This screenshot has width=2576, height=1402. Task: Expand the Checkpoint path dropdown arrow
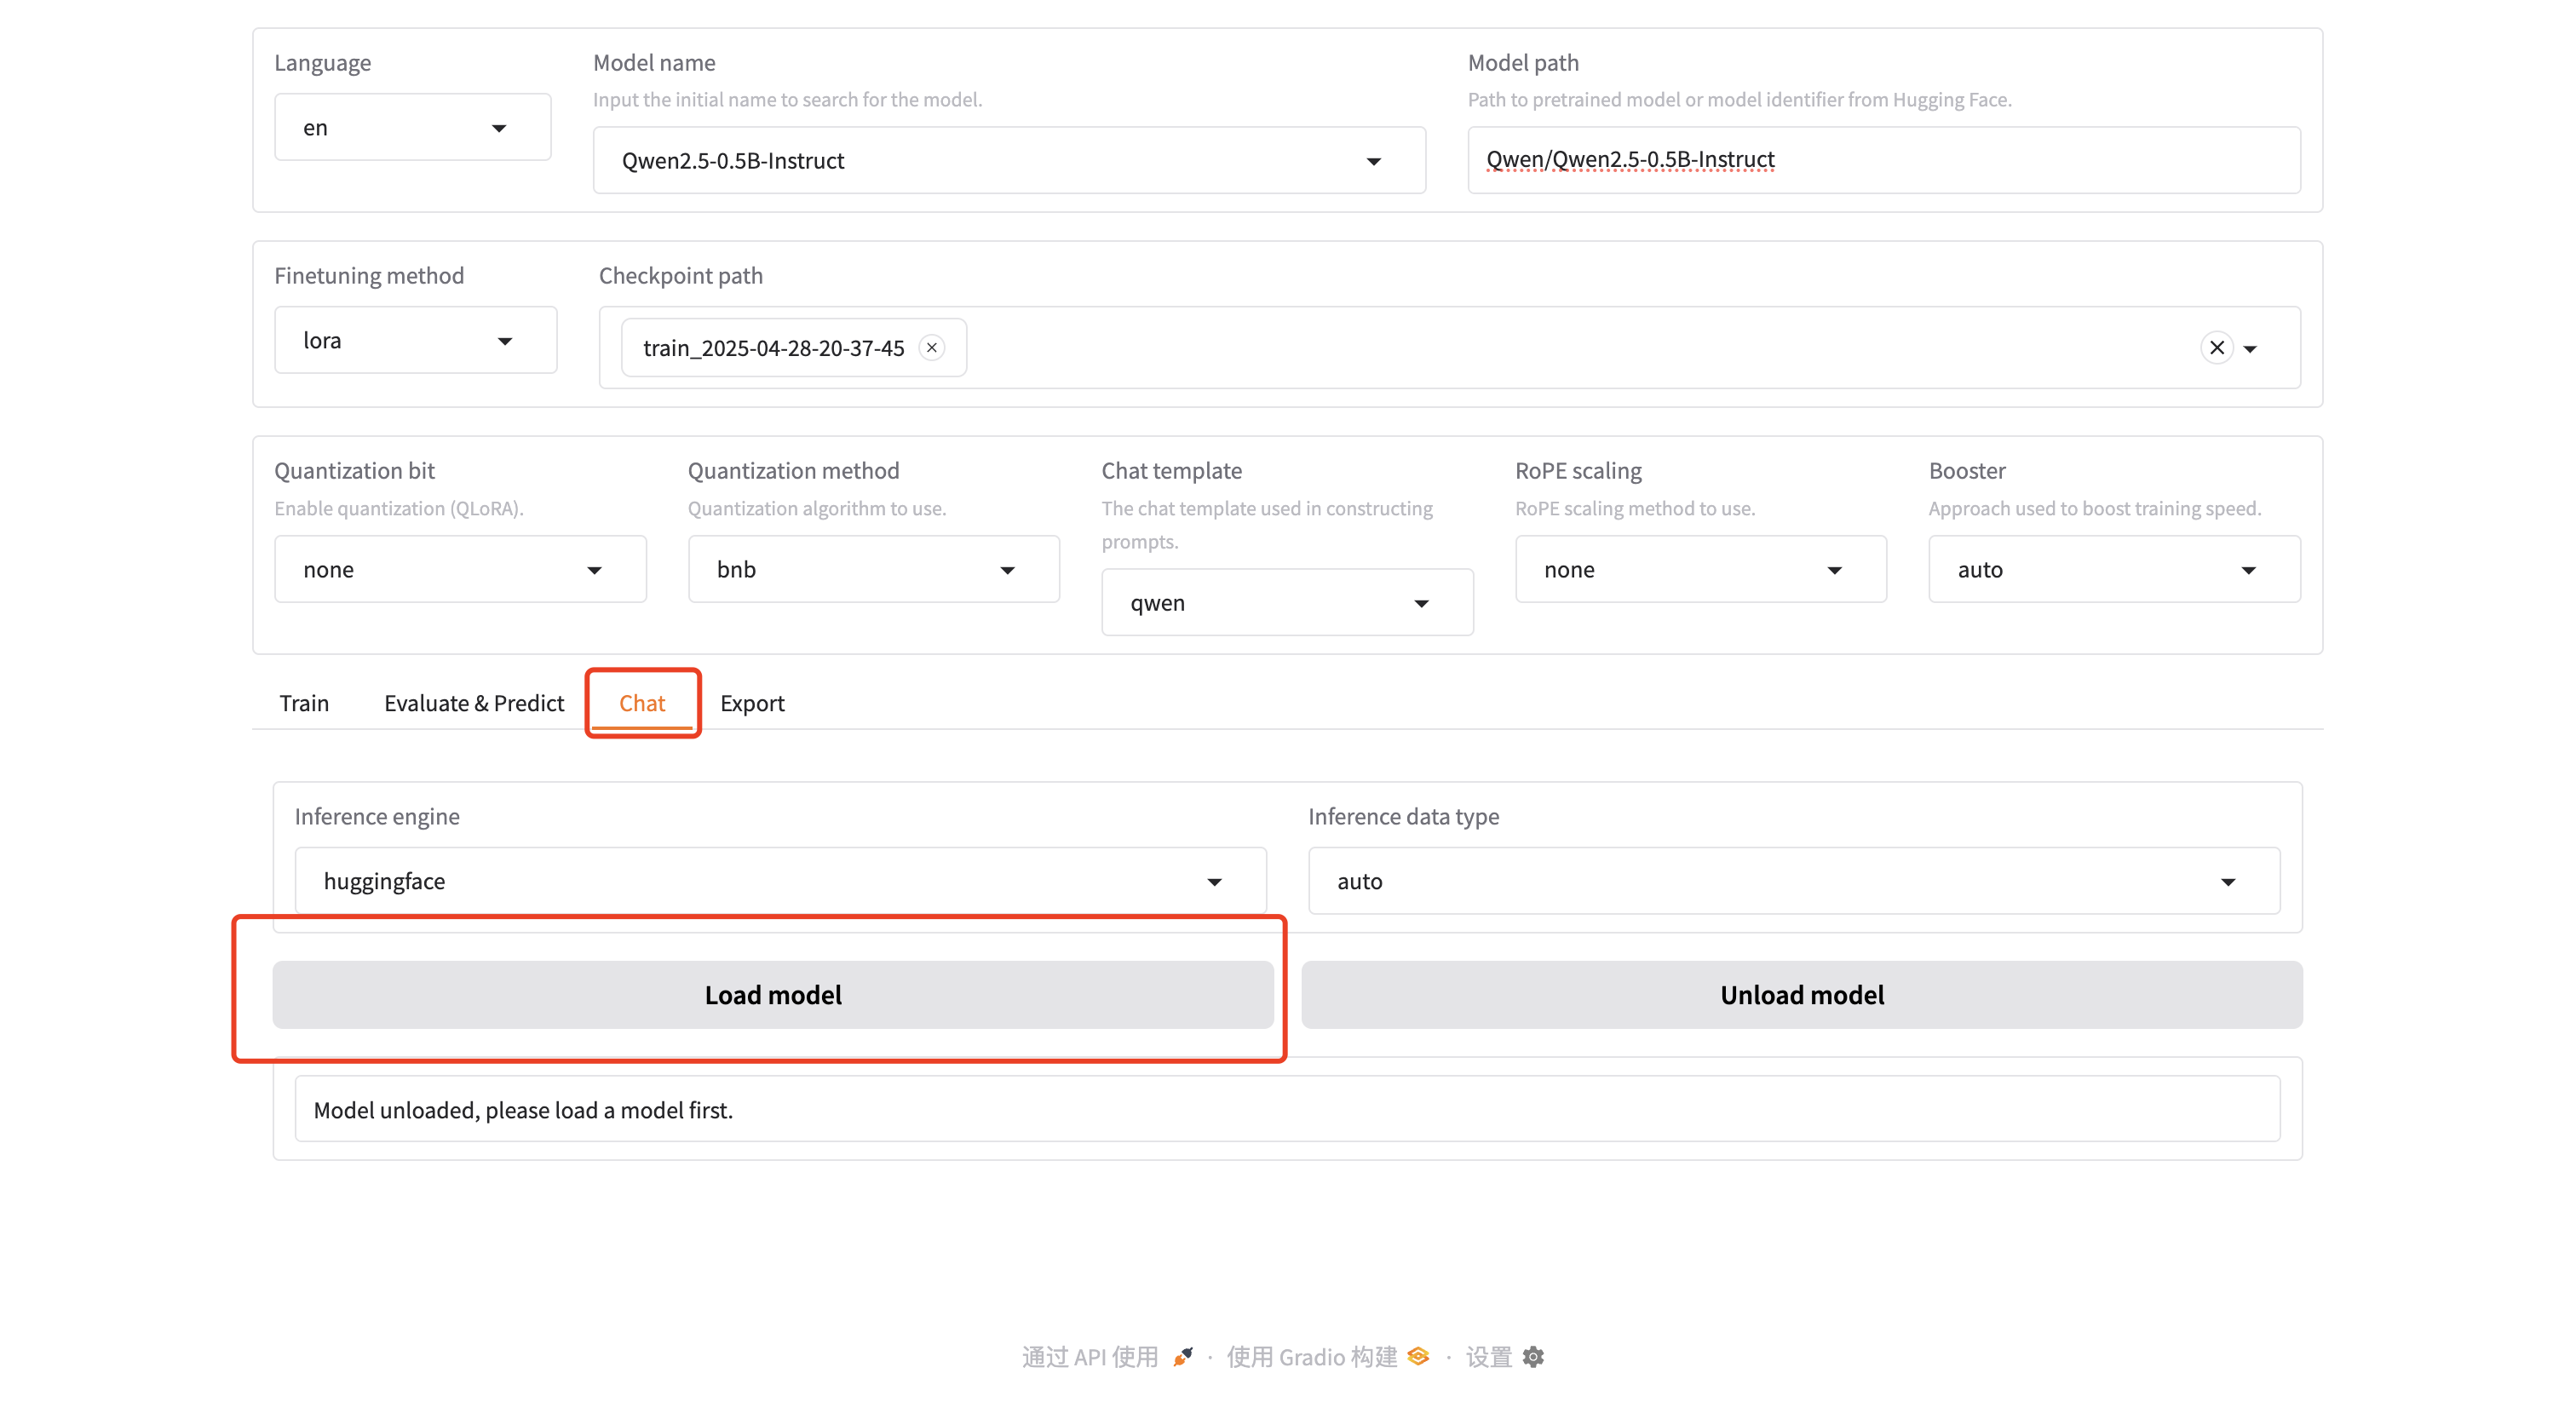click(2250, 348)
